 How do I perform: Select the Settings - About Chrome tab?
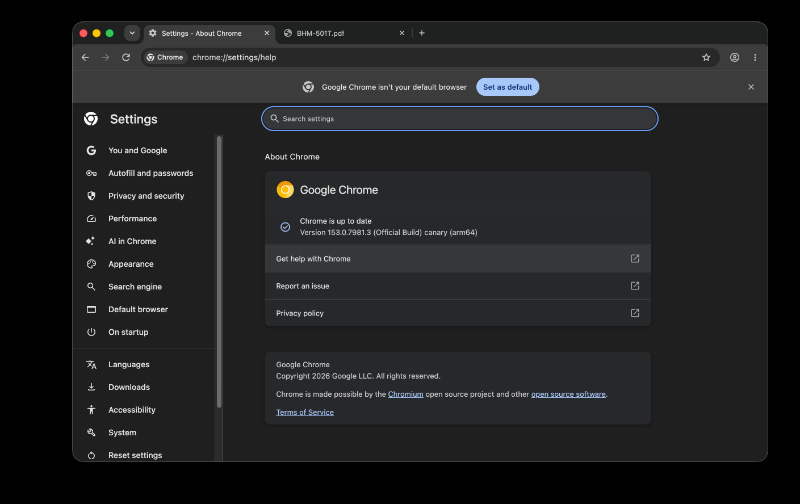click(x=209, y=33)
